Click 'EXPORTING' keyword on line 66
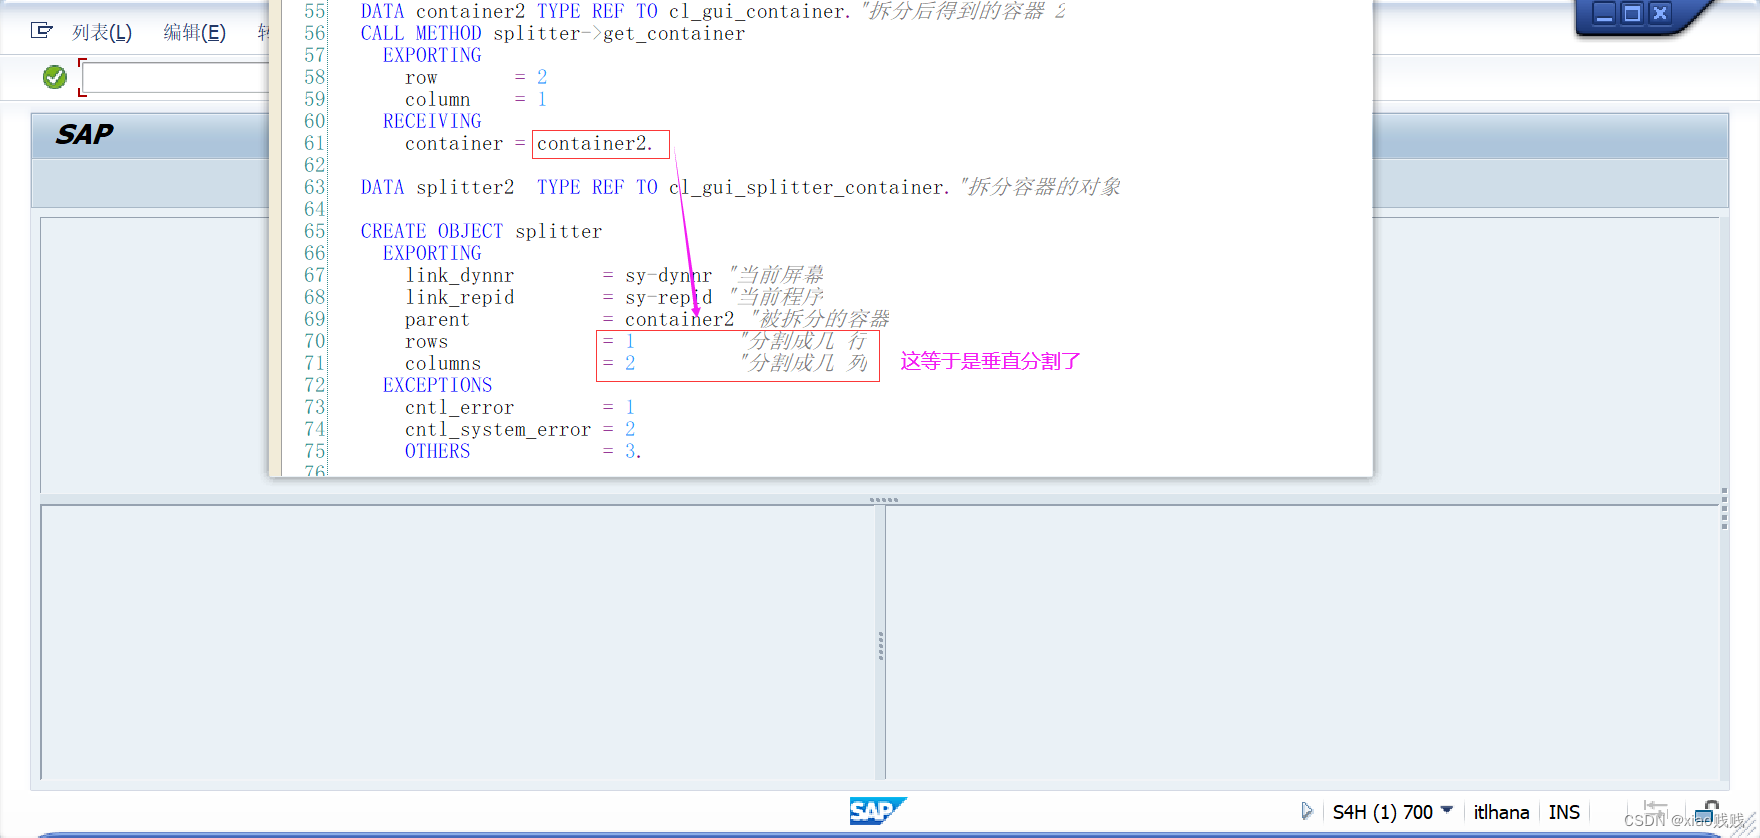The height and width of the screenshot is (838, 1760). (432, 253)
